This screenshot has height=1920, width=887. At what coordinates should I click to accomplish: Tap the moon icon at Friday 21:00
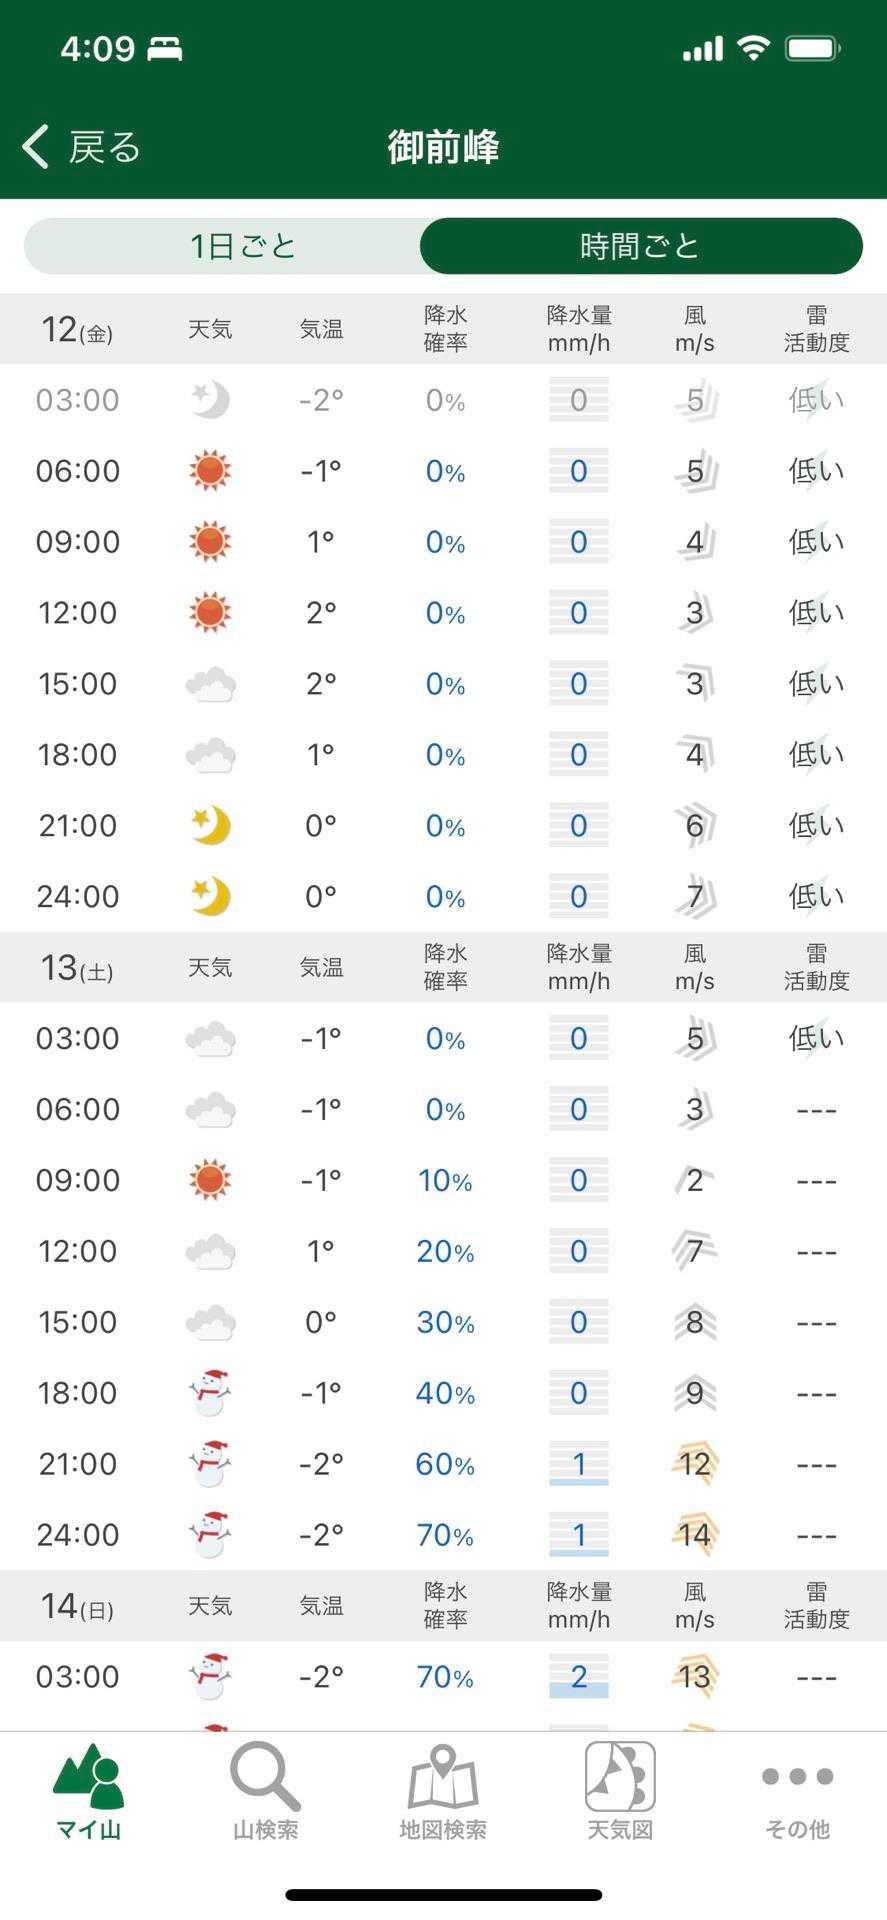pyautogui.click(x=210, y=826)
